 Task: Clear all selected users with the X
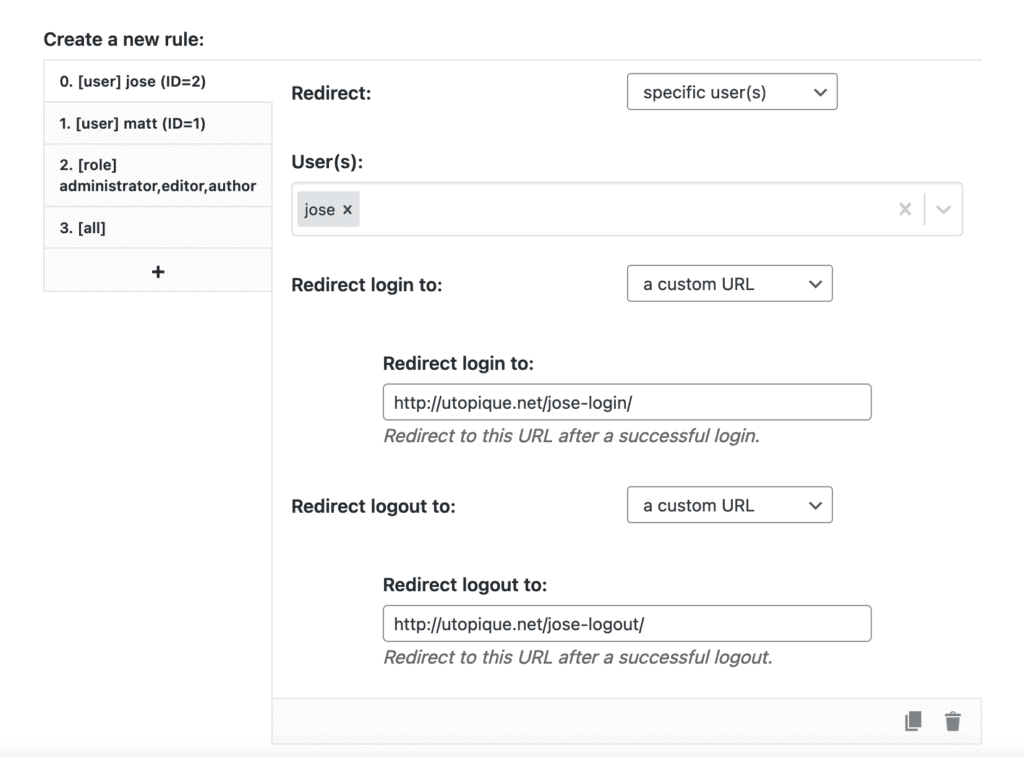point(905,209)
